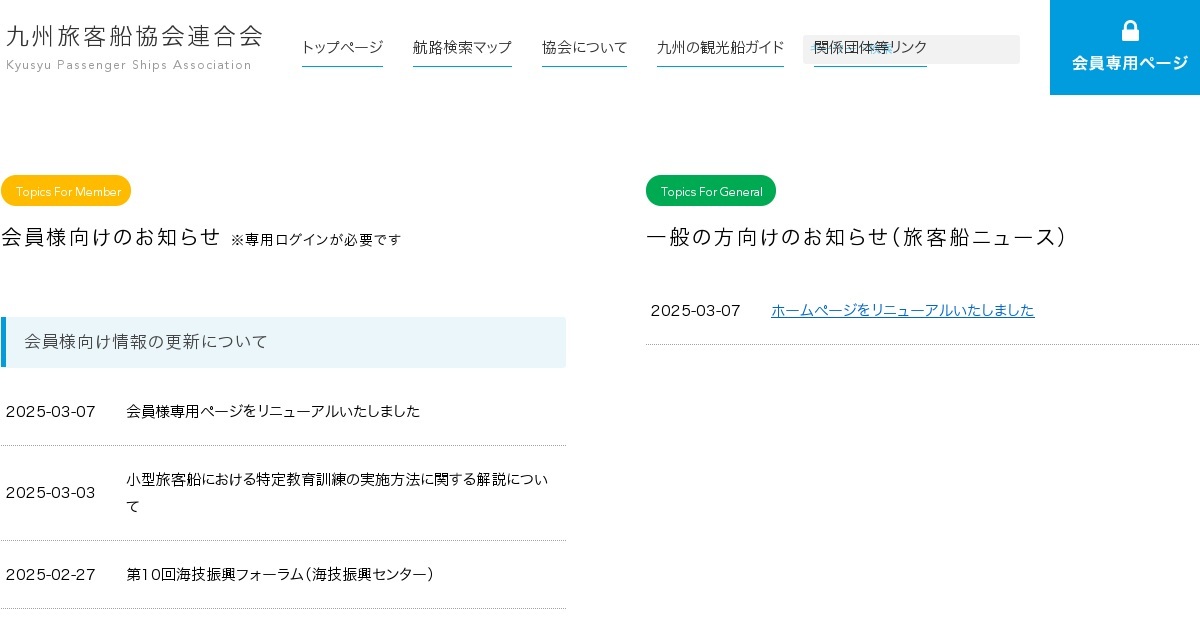Click the lock icon for member login
The width and height of the screenshot is (1200, 632).
1130,31
